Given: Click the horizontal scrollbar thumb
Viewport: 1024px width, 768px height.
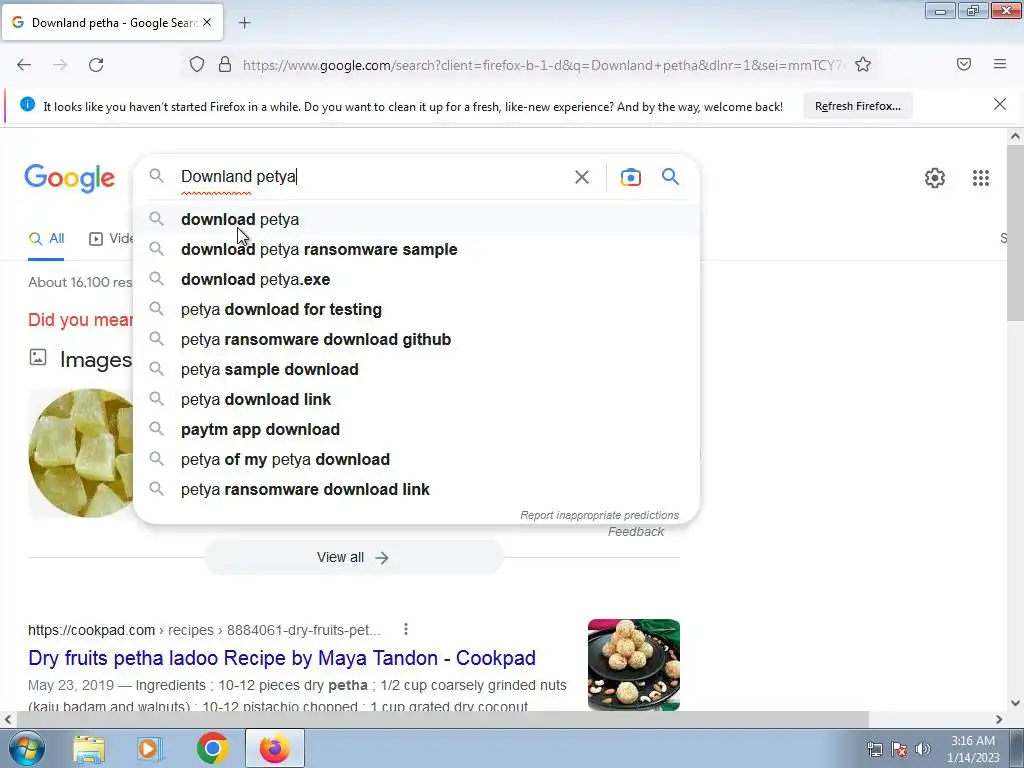Looking at the screenshot, I should pos(442,719).
